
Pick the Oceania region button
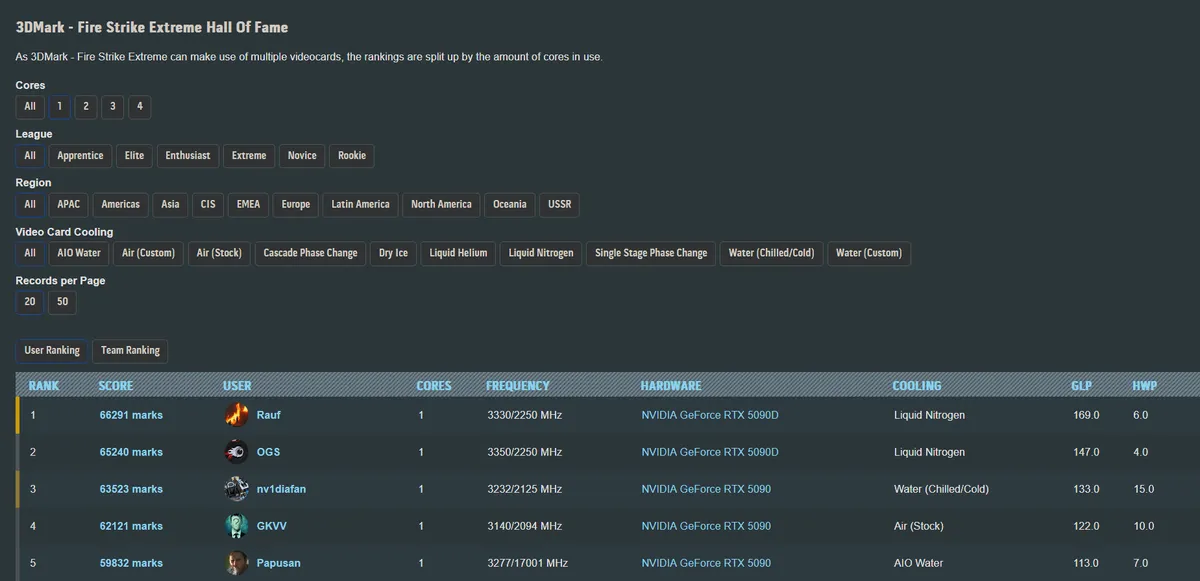[509, 204]
